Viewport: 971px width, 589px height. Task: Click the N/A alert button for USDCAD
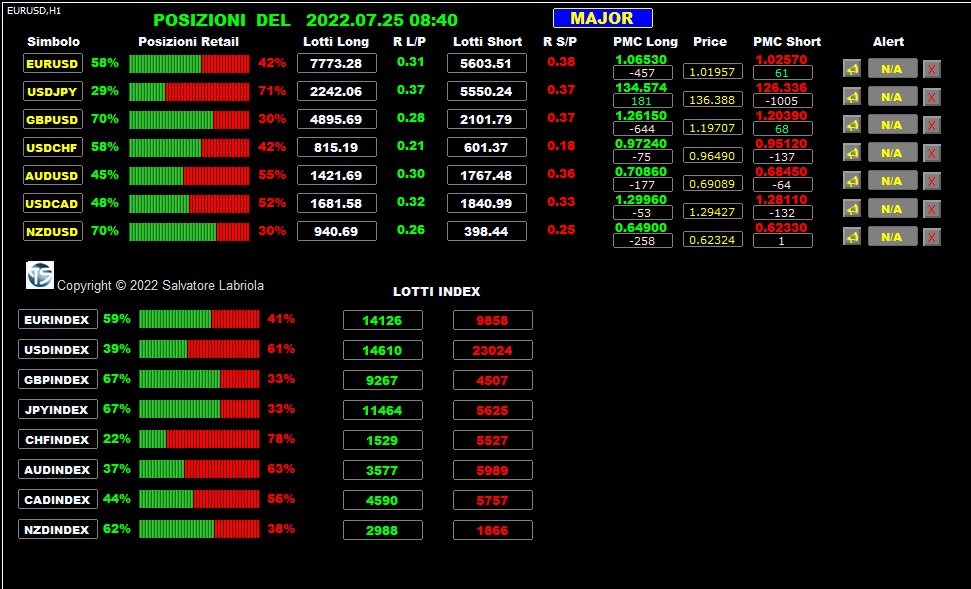892,209
